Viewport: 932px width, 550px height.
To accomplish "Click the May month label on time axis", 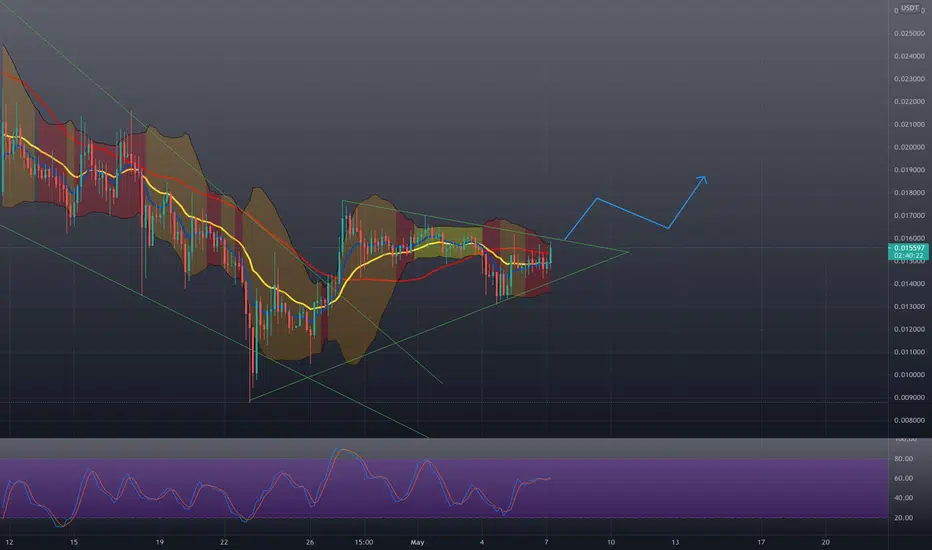I will (417, 542).
